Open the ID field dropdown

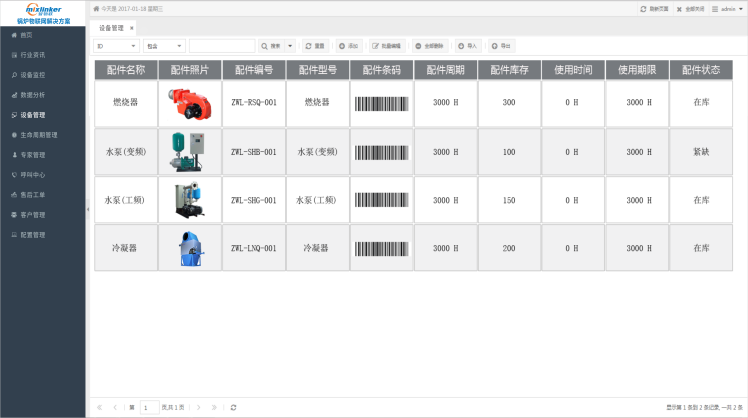tap(116, 46)
